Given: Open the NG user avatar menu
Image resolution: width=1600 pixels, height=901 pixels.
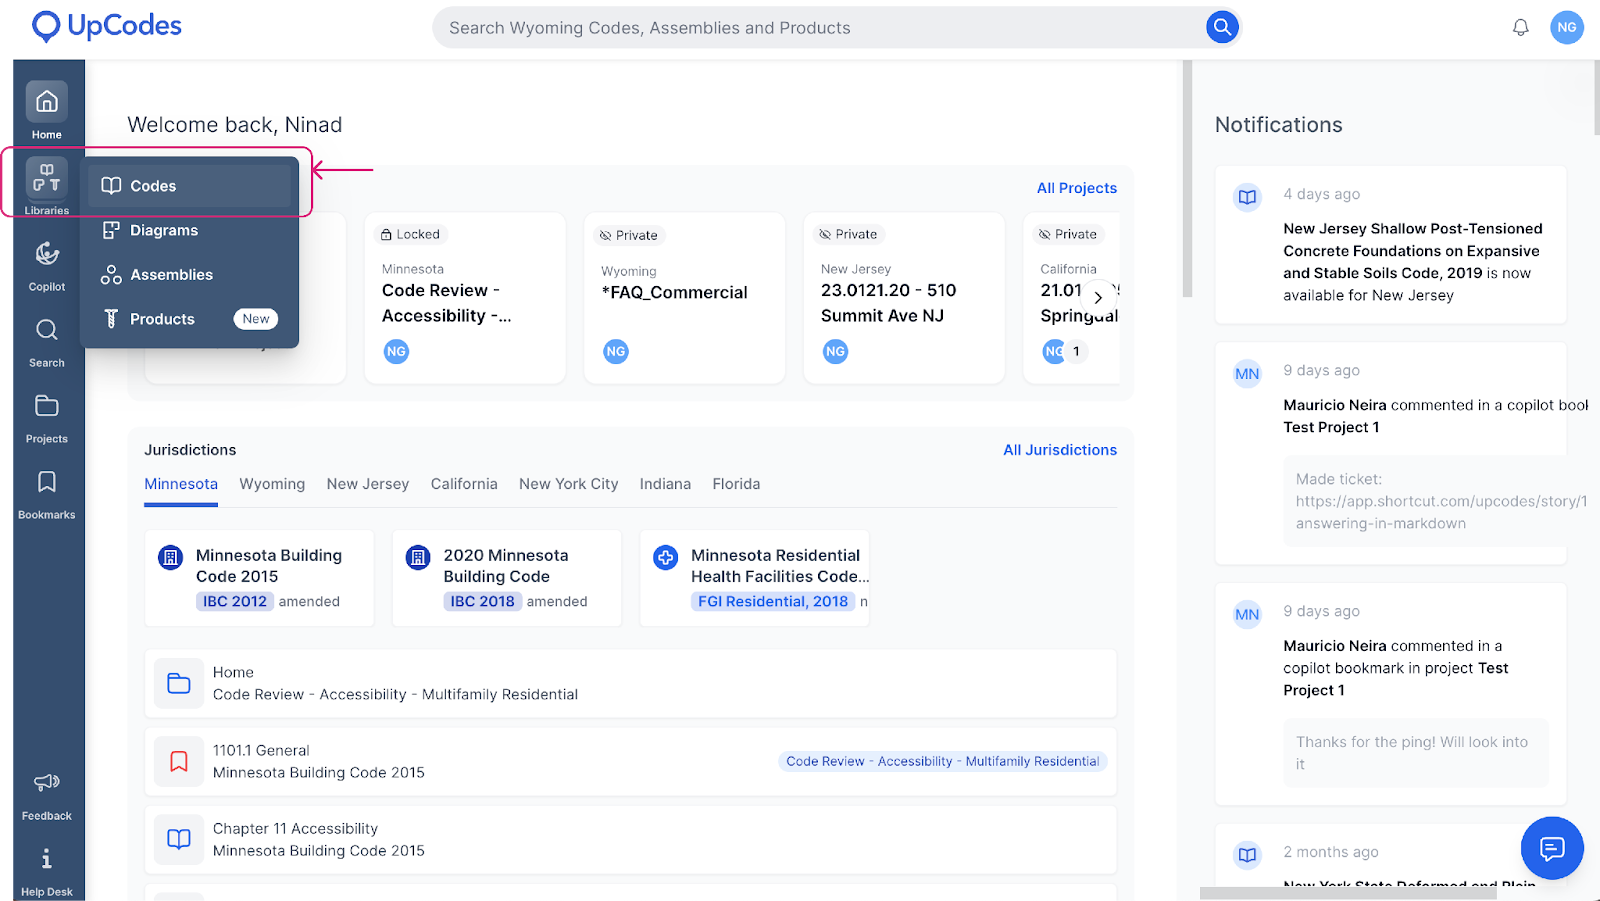Looking at the screenshot, I should 1566,27.
